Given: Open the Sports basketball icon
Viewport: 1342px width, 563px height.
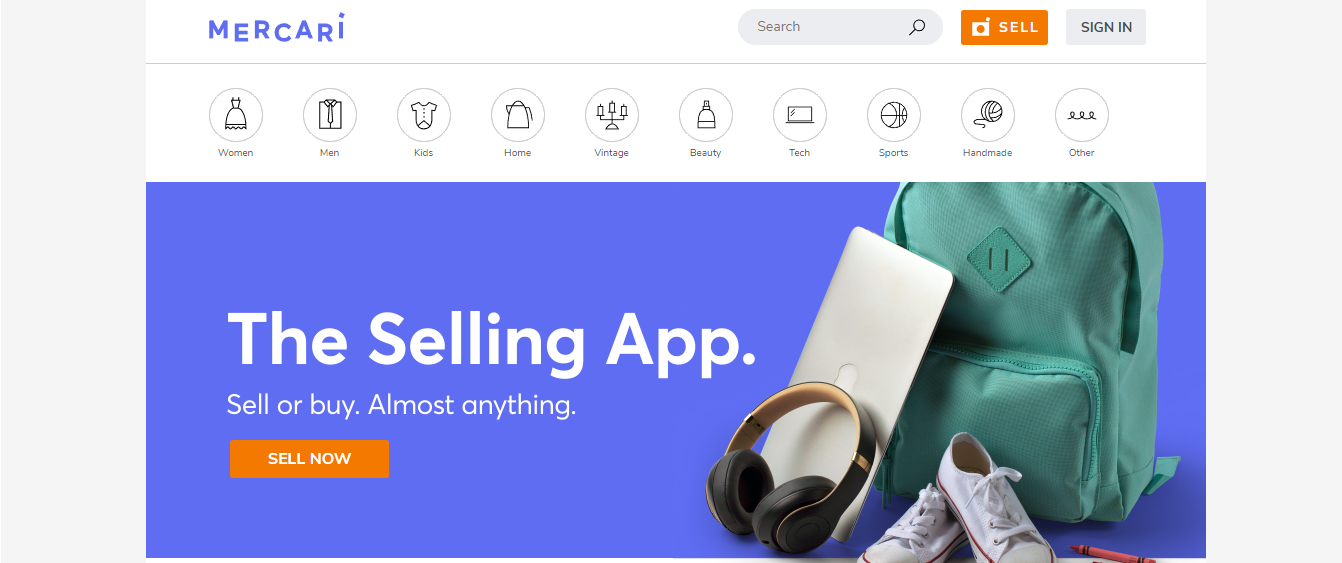Looking at the screenshot, I should coord(894,115).
